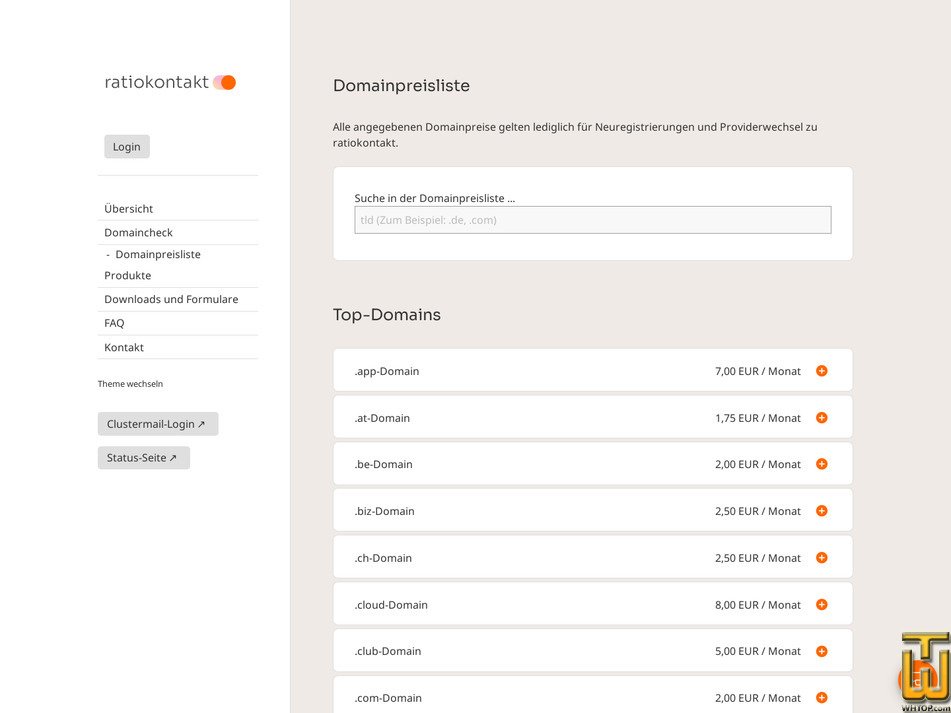Image resolution: width=951 pixels, height=713 pixels.
Task: Expand the .biz-Domain plus icon
Action: (821, 510)
